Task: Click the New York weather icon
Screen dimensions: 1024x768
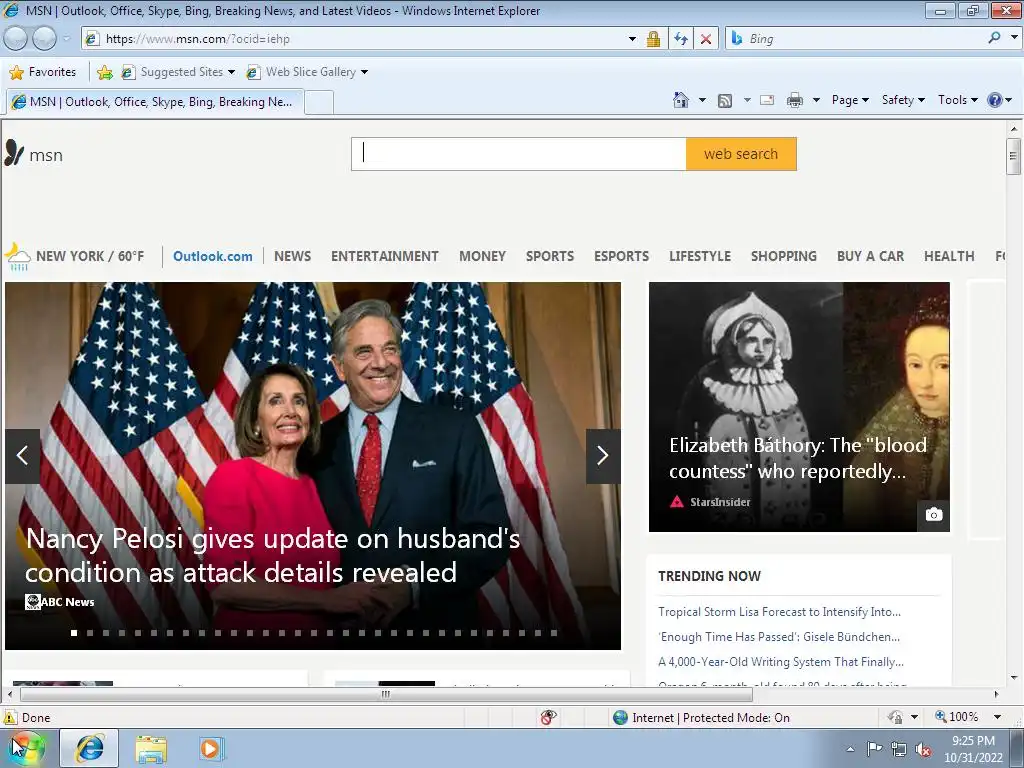Action: 18,256
